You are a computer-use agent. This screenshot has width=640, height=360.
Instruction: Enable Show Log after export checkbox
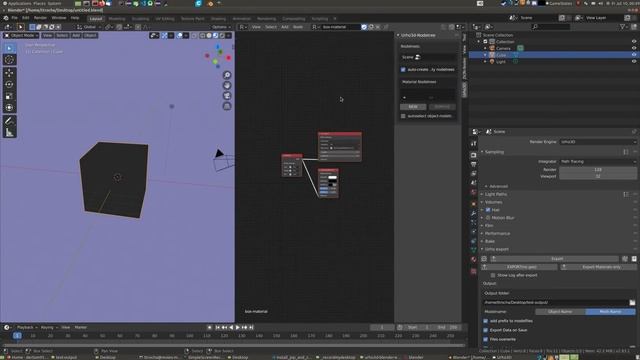[x=493, y=276]
